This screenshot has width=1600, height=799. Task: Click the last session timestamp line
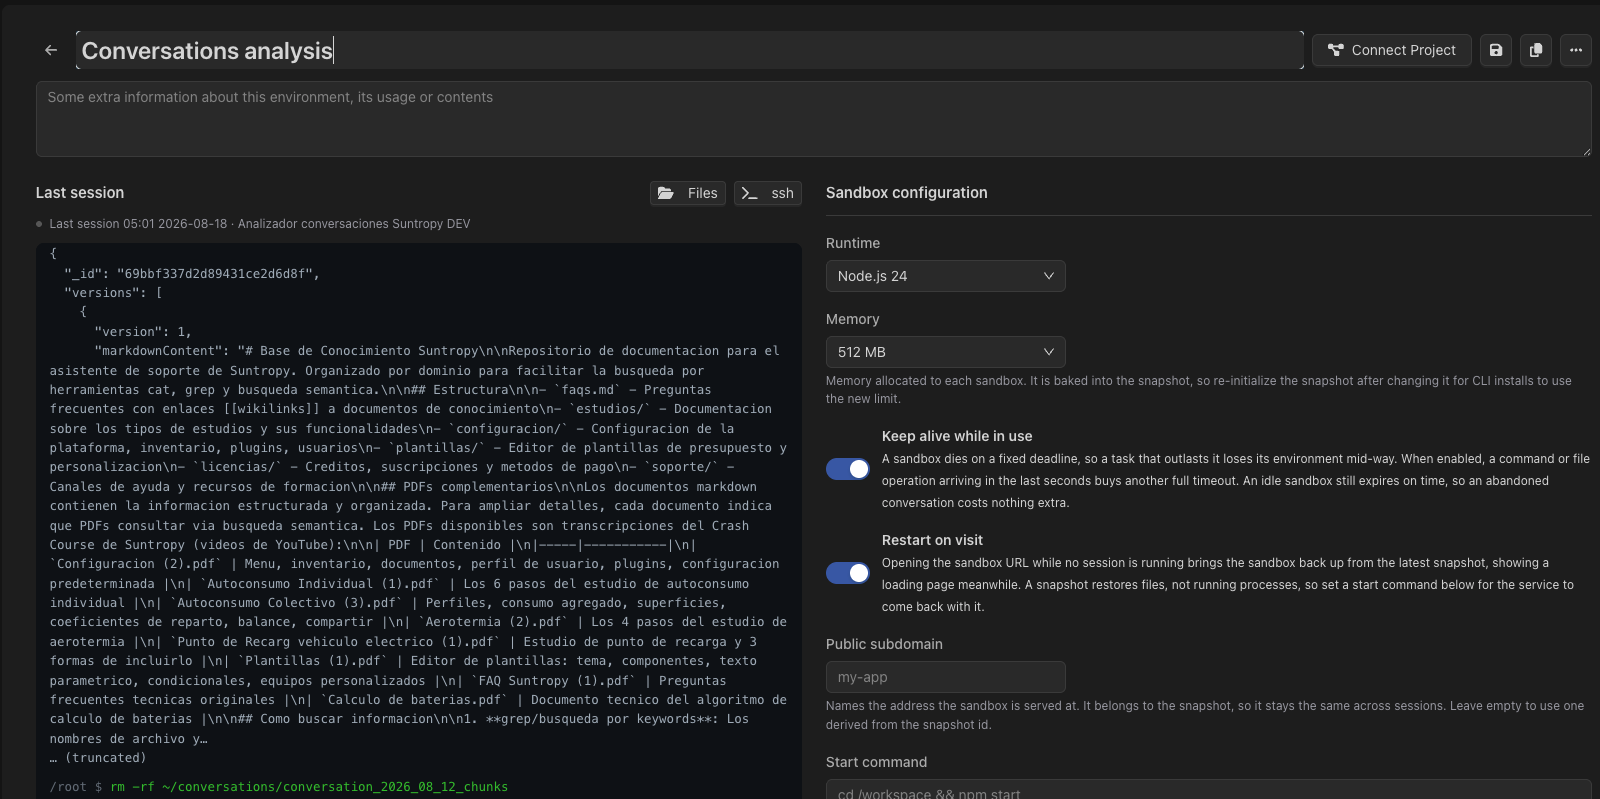click(x=260, y=224)
